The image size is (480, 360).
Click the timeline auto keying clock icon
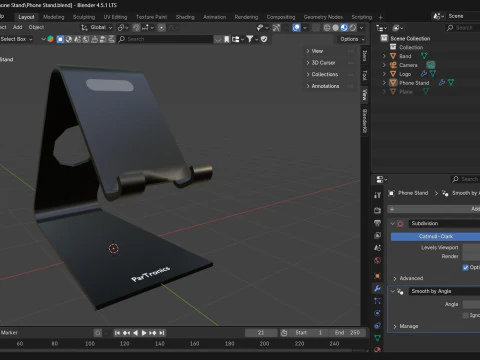(x=284, y=333)
